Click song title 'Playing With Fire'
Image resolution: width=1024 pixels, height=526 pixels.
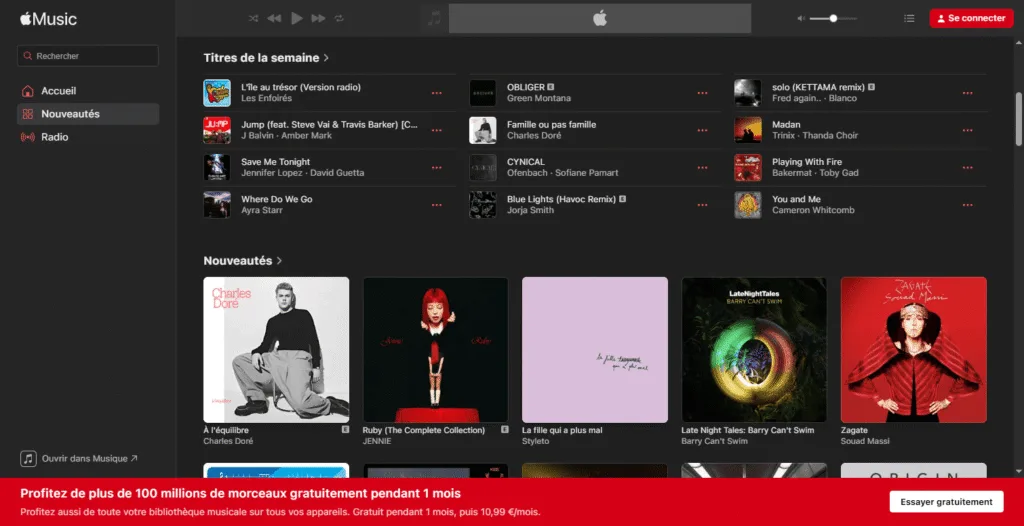click(807, 161)
